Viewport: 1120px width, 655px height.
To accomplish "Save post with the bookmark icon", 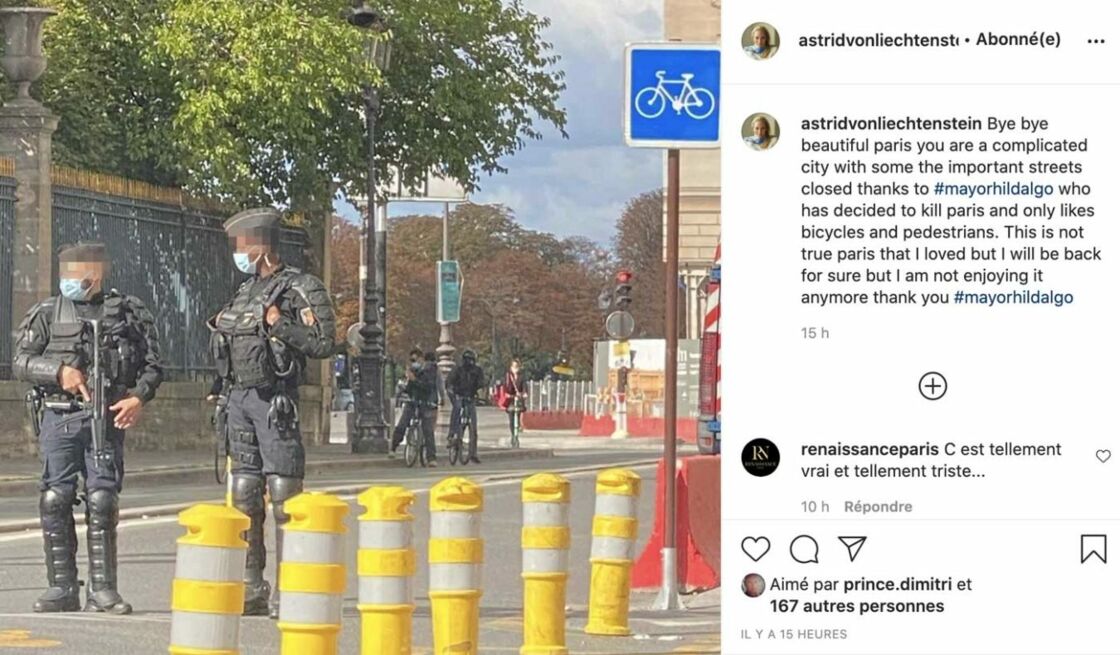I will (x=1093, y=549).
